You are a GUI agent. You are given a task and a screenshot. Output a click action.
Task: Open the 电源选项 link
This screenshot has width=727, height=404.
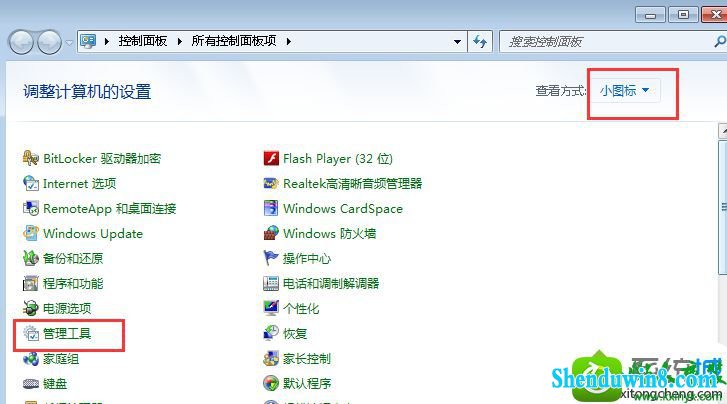point(67,308)
